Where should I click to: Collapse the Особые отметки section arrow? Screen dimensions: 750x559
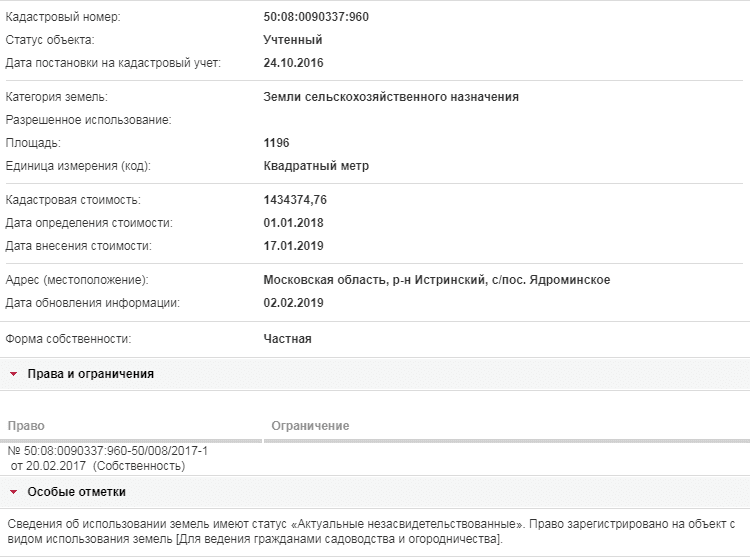click(13, 492)
